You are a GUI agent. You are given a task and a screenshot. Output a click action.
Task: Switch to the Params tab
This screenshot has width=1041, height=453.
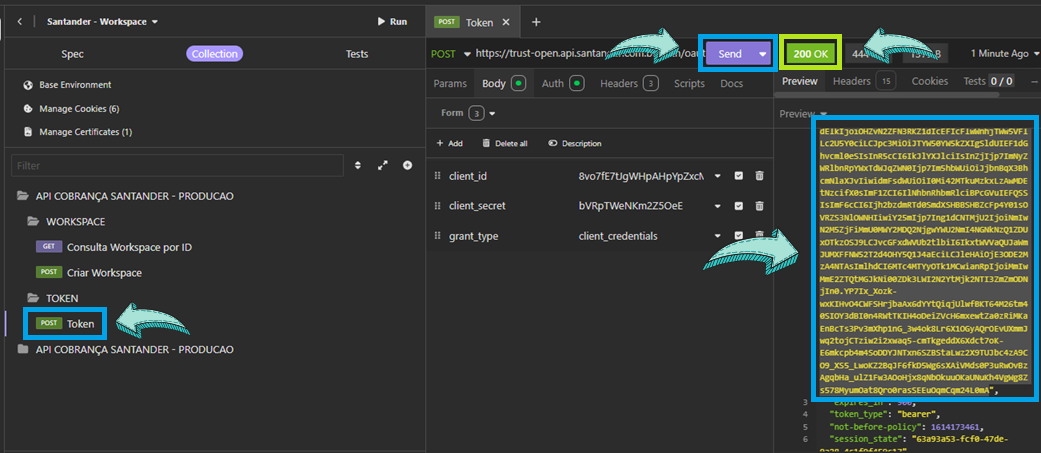[x=449, y=84]
